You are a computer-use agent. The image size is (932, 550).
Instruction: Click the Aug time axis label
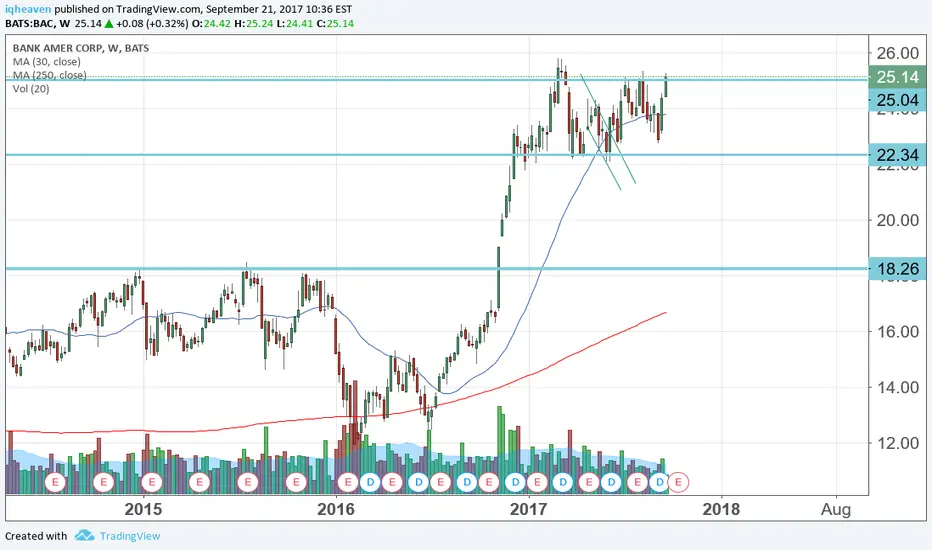click(x=836, y=510)
